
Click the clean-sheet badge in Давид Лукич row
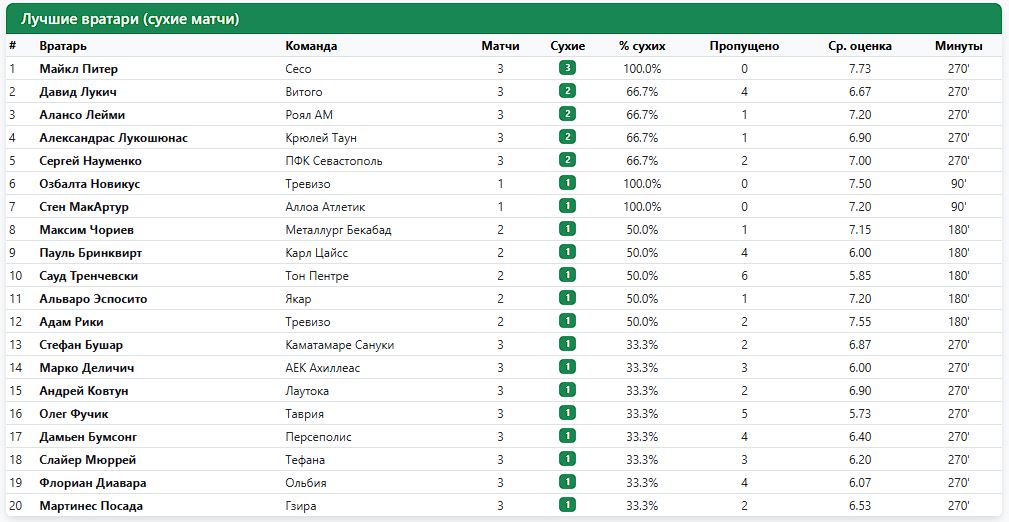tap(568, 91)
